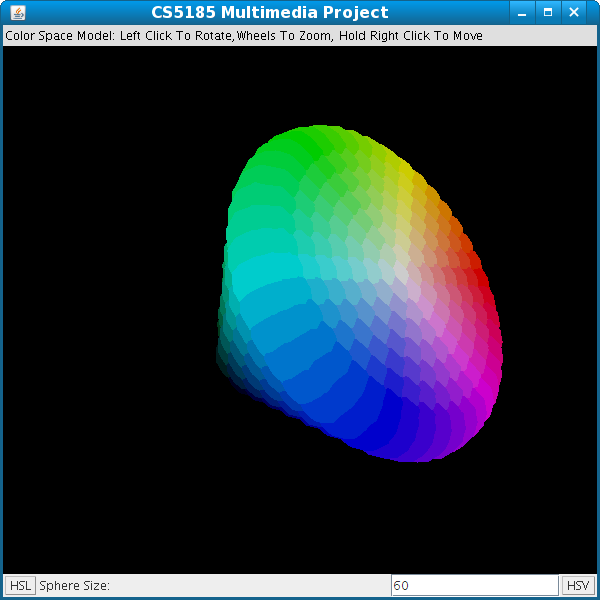600x600 pixels.
Task: Switch to HSV color model
Action: click(x=578, y=585)
